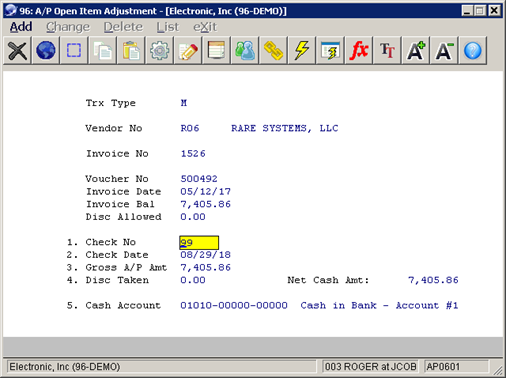The width and height of the screenshot is (506, 378).
Task: Click status bar user 003 ROGER at JCOB
Action: coord(370,367)
